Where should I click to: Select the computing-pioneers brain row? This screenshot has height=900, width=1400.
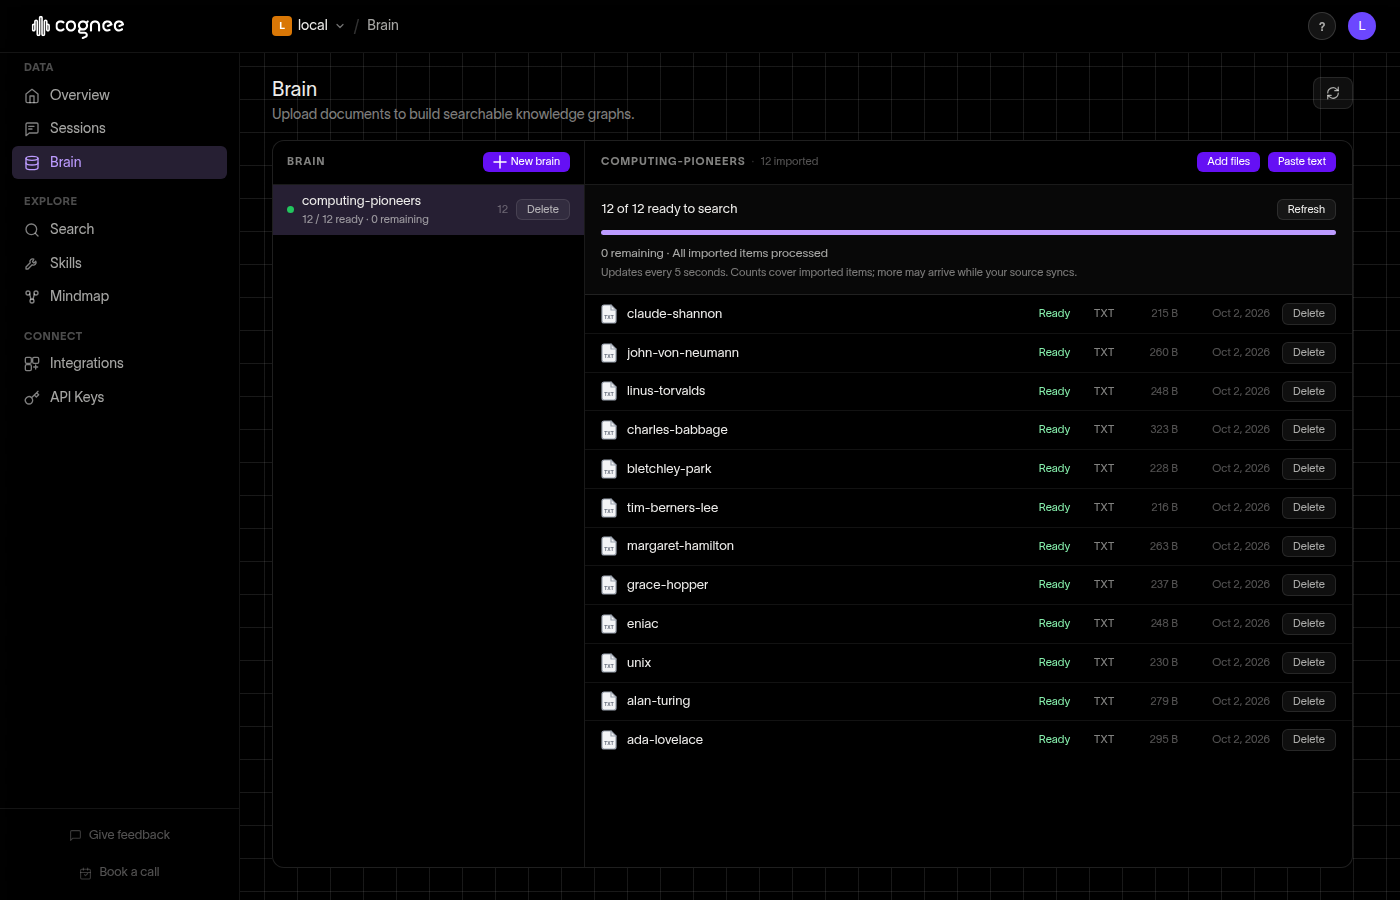click(x=428, y=210)
